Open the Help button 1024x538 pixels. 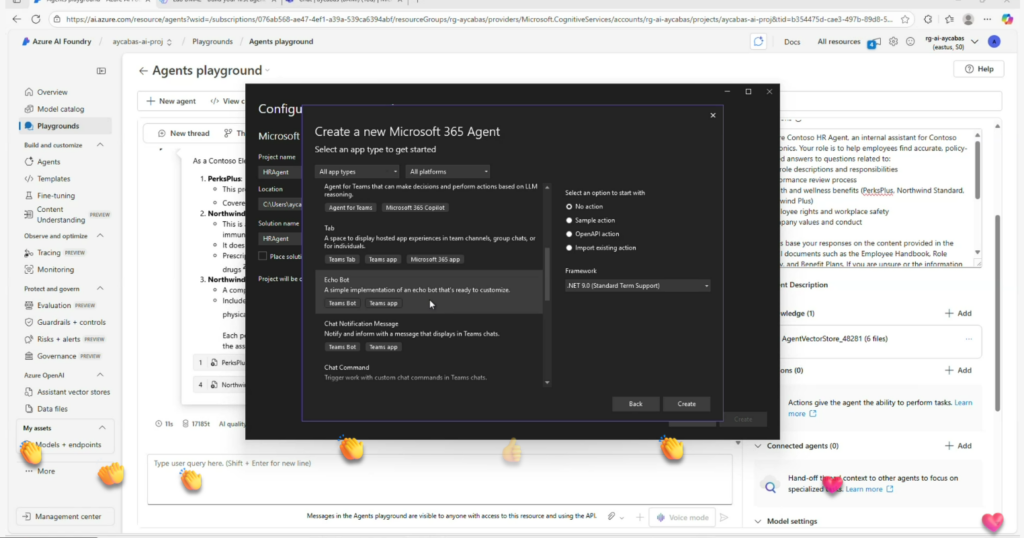979,69
